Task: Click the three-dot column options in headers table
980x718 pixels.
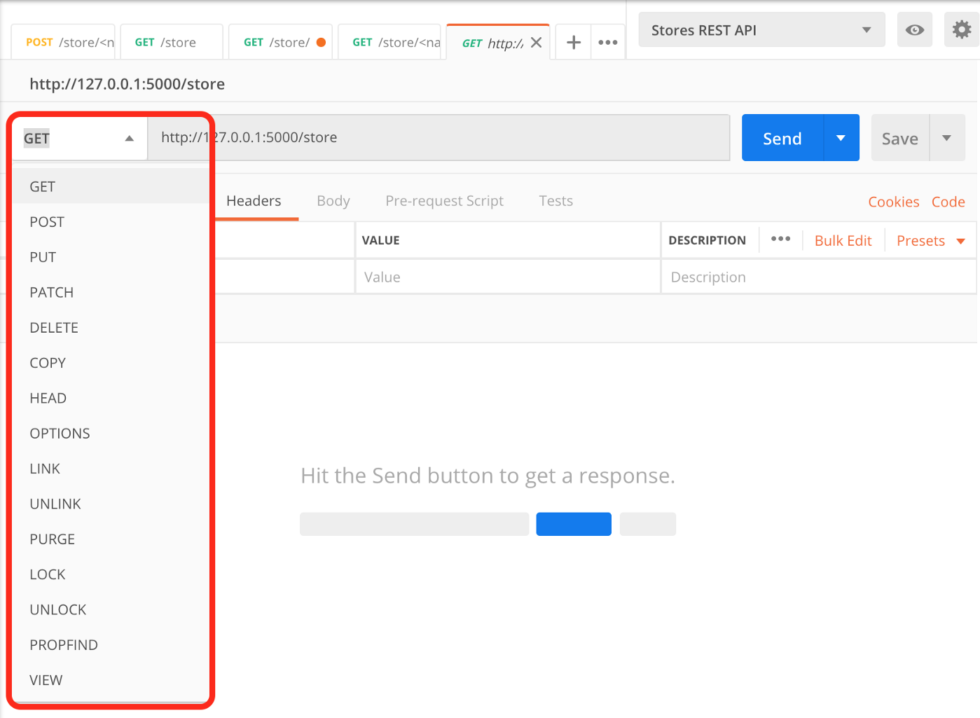Action: click(x=781, y=240)
